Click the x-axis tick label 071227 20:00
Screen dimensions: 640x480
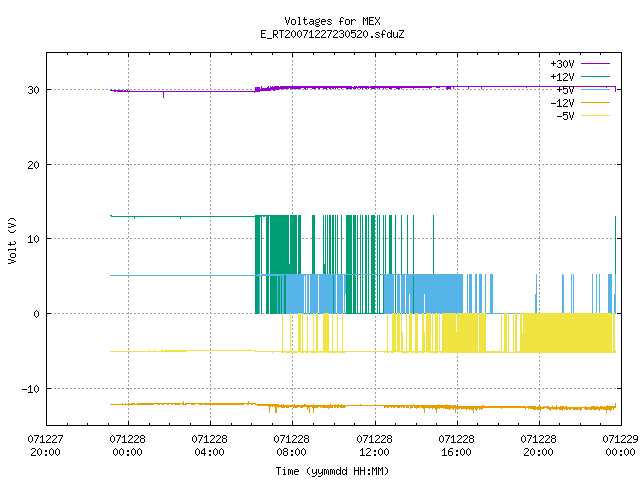click(x=45, y=446)
